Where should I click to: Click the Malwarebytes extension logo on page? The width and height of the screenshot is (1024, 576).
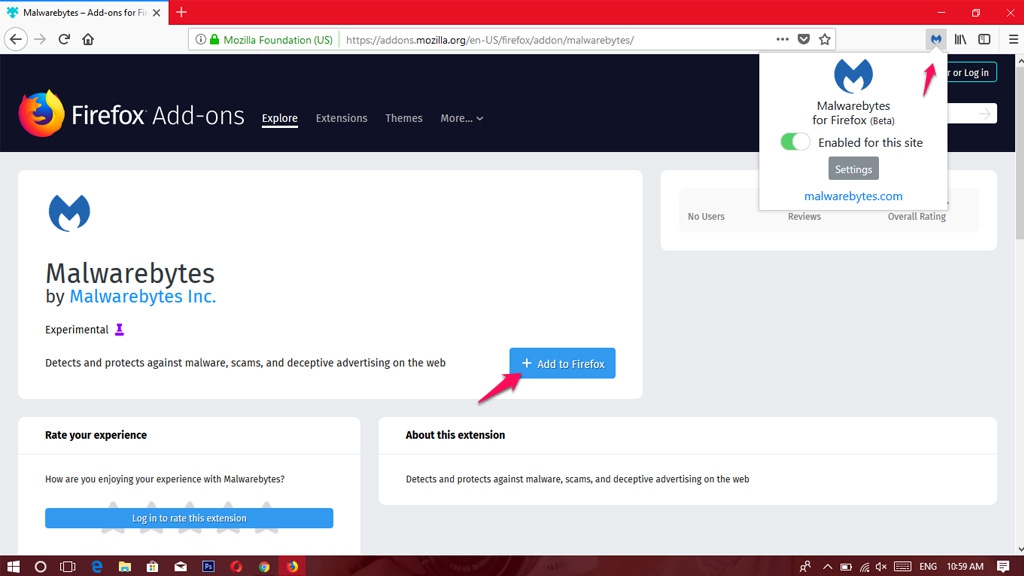(x=69, y=213)
